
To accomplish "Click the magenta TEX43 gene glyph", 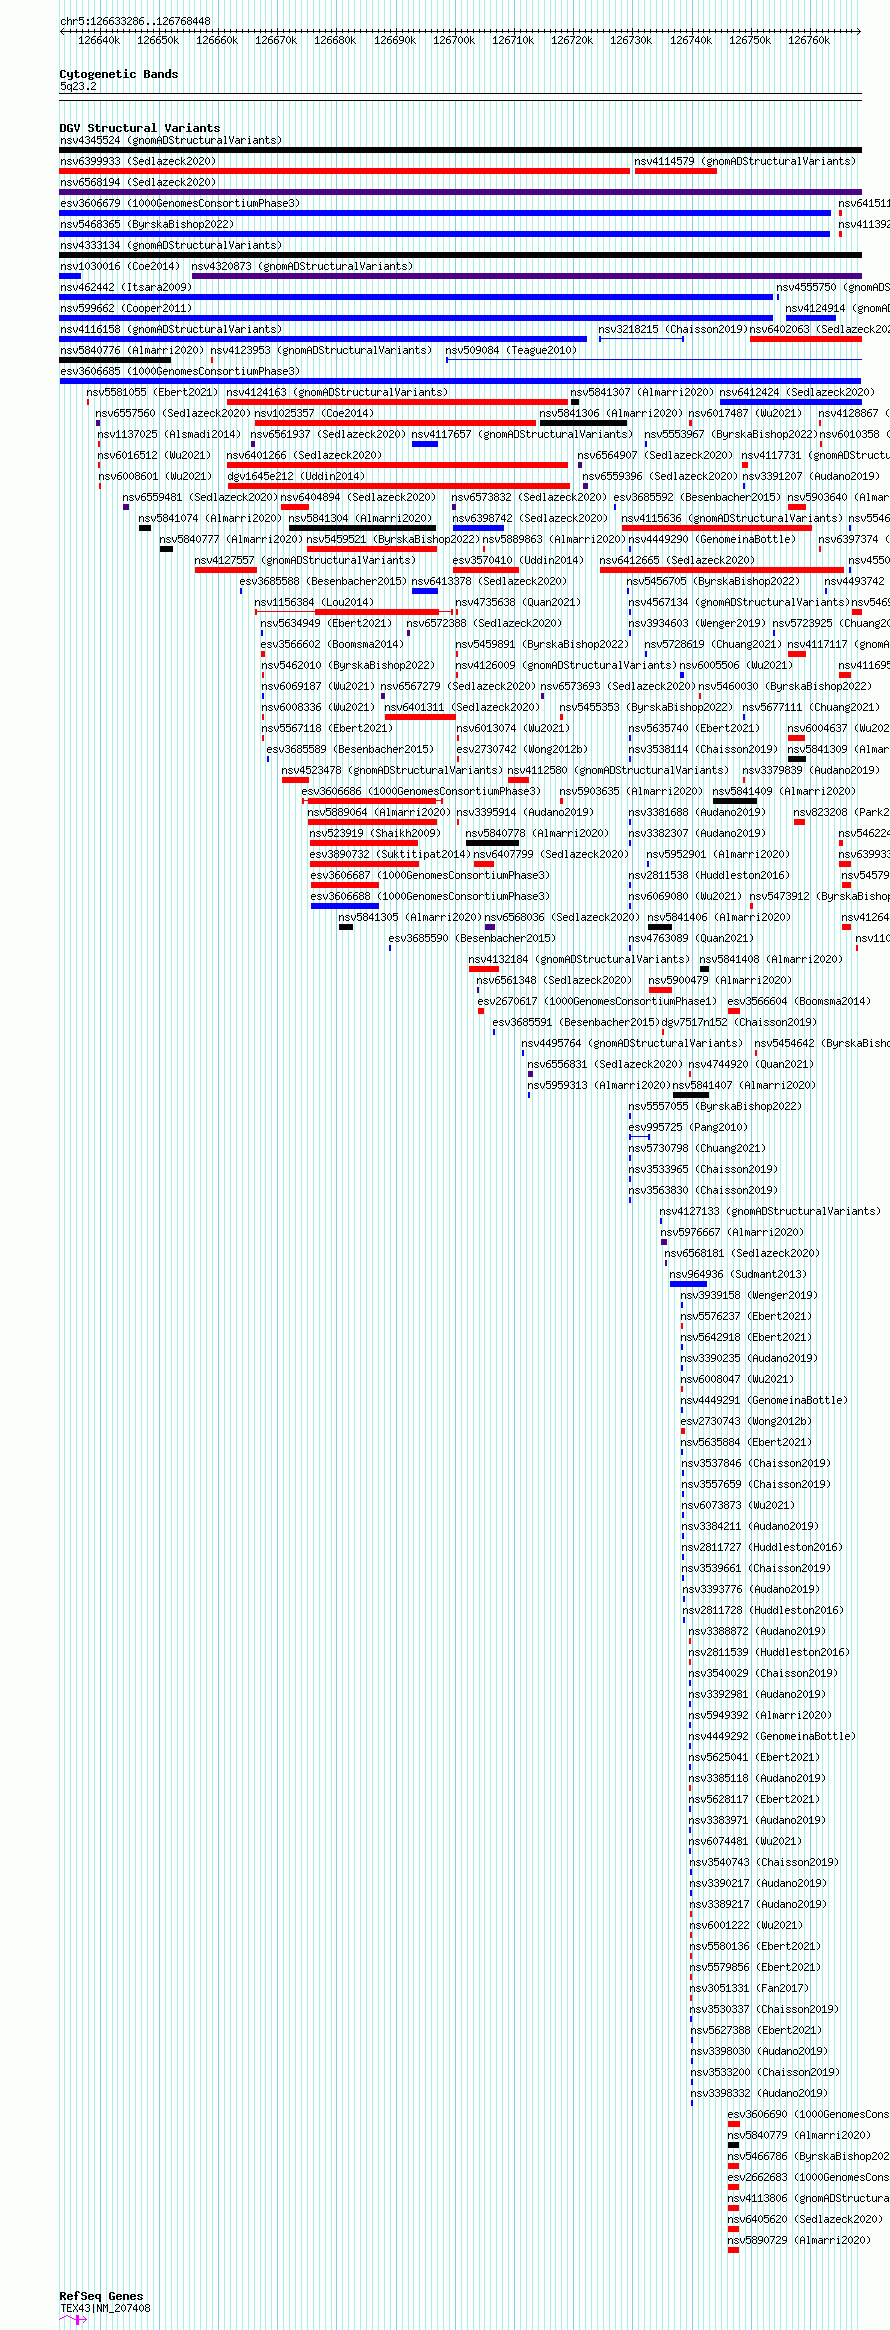I will click(73, 2320).
